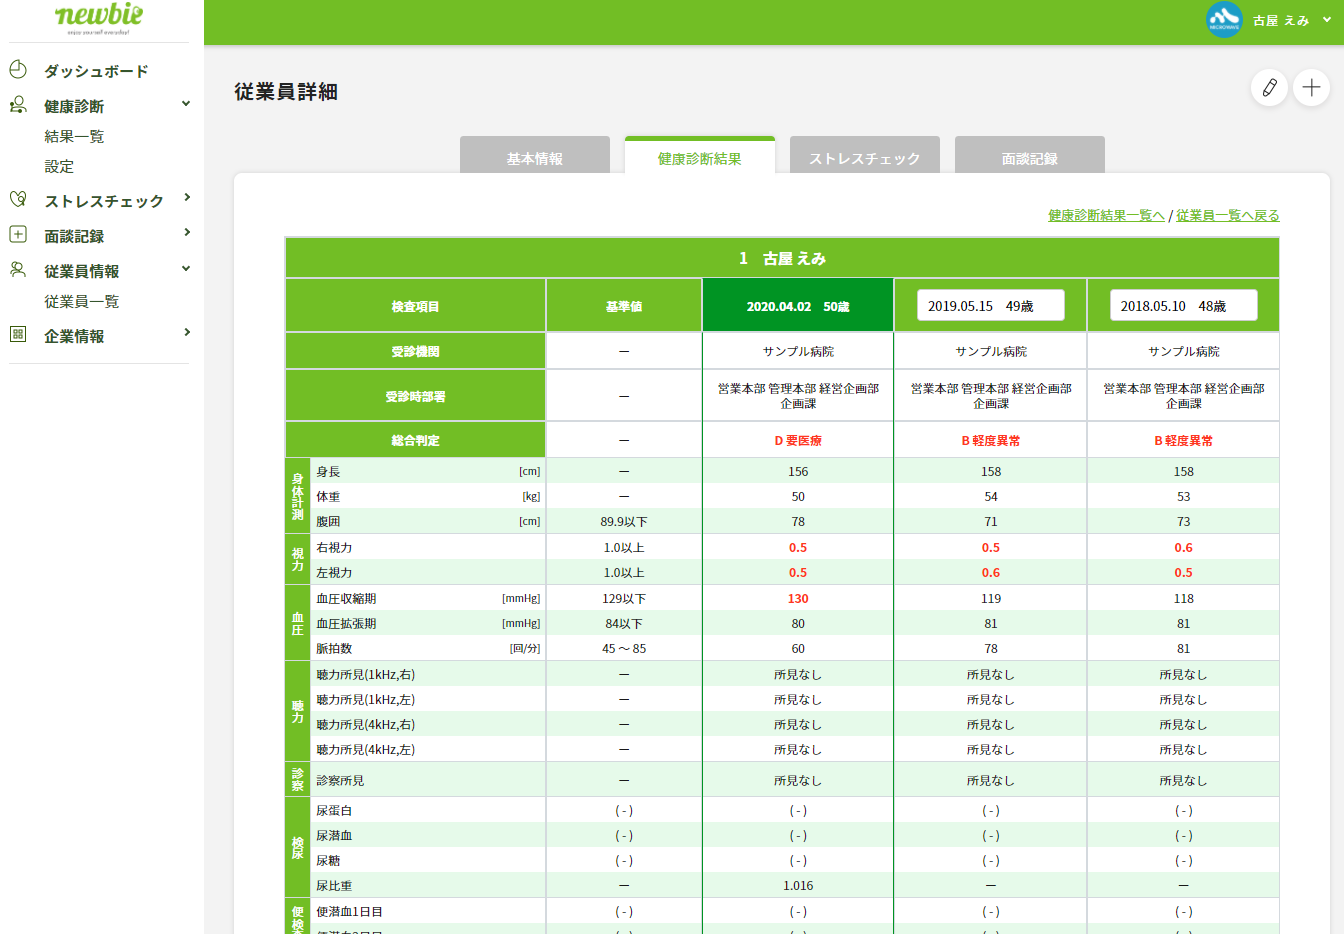Click the pencil edit button
Screen dimensions: 1344x934
pyautogui.click(x=1269, y=88)
